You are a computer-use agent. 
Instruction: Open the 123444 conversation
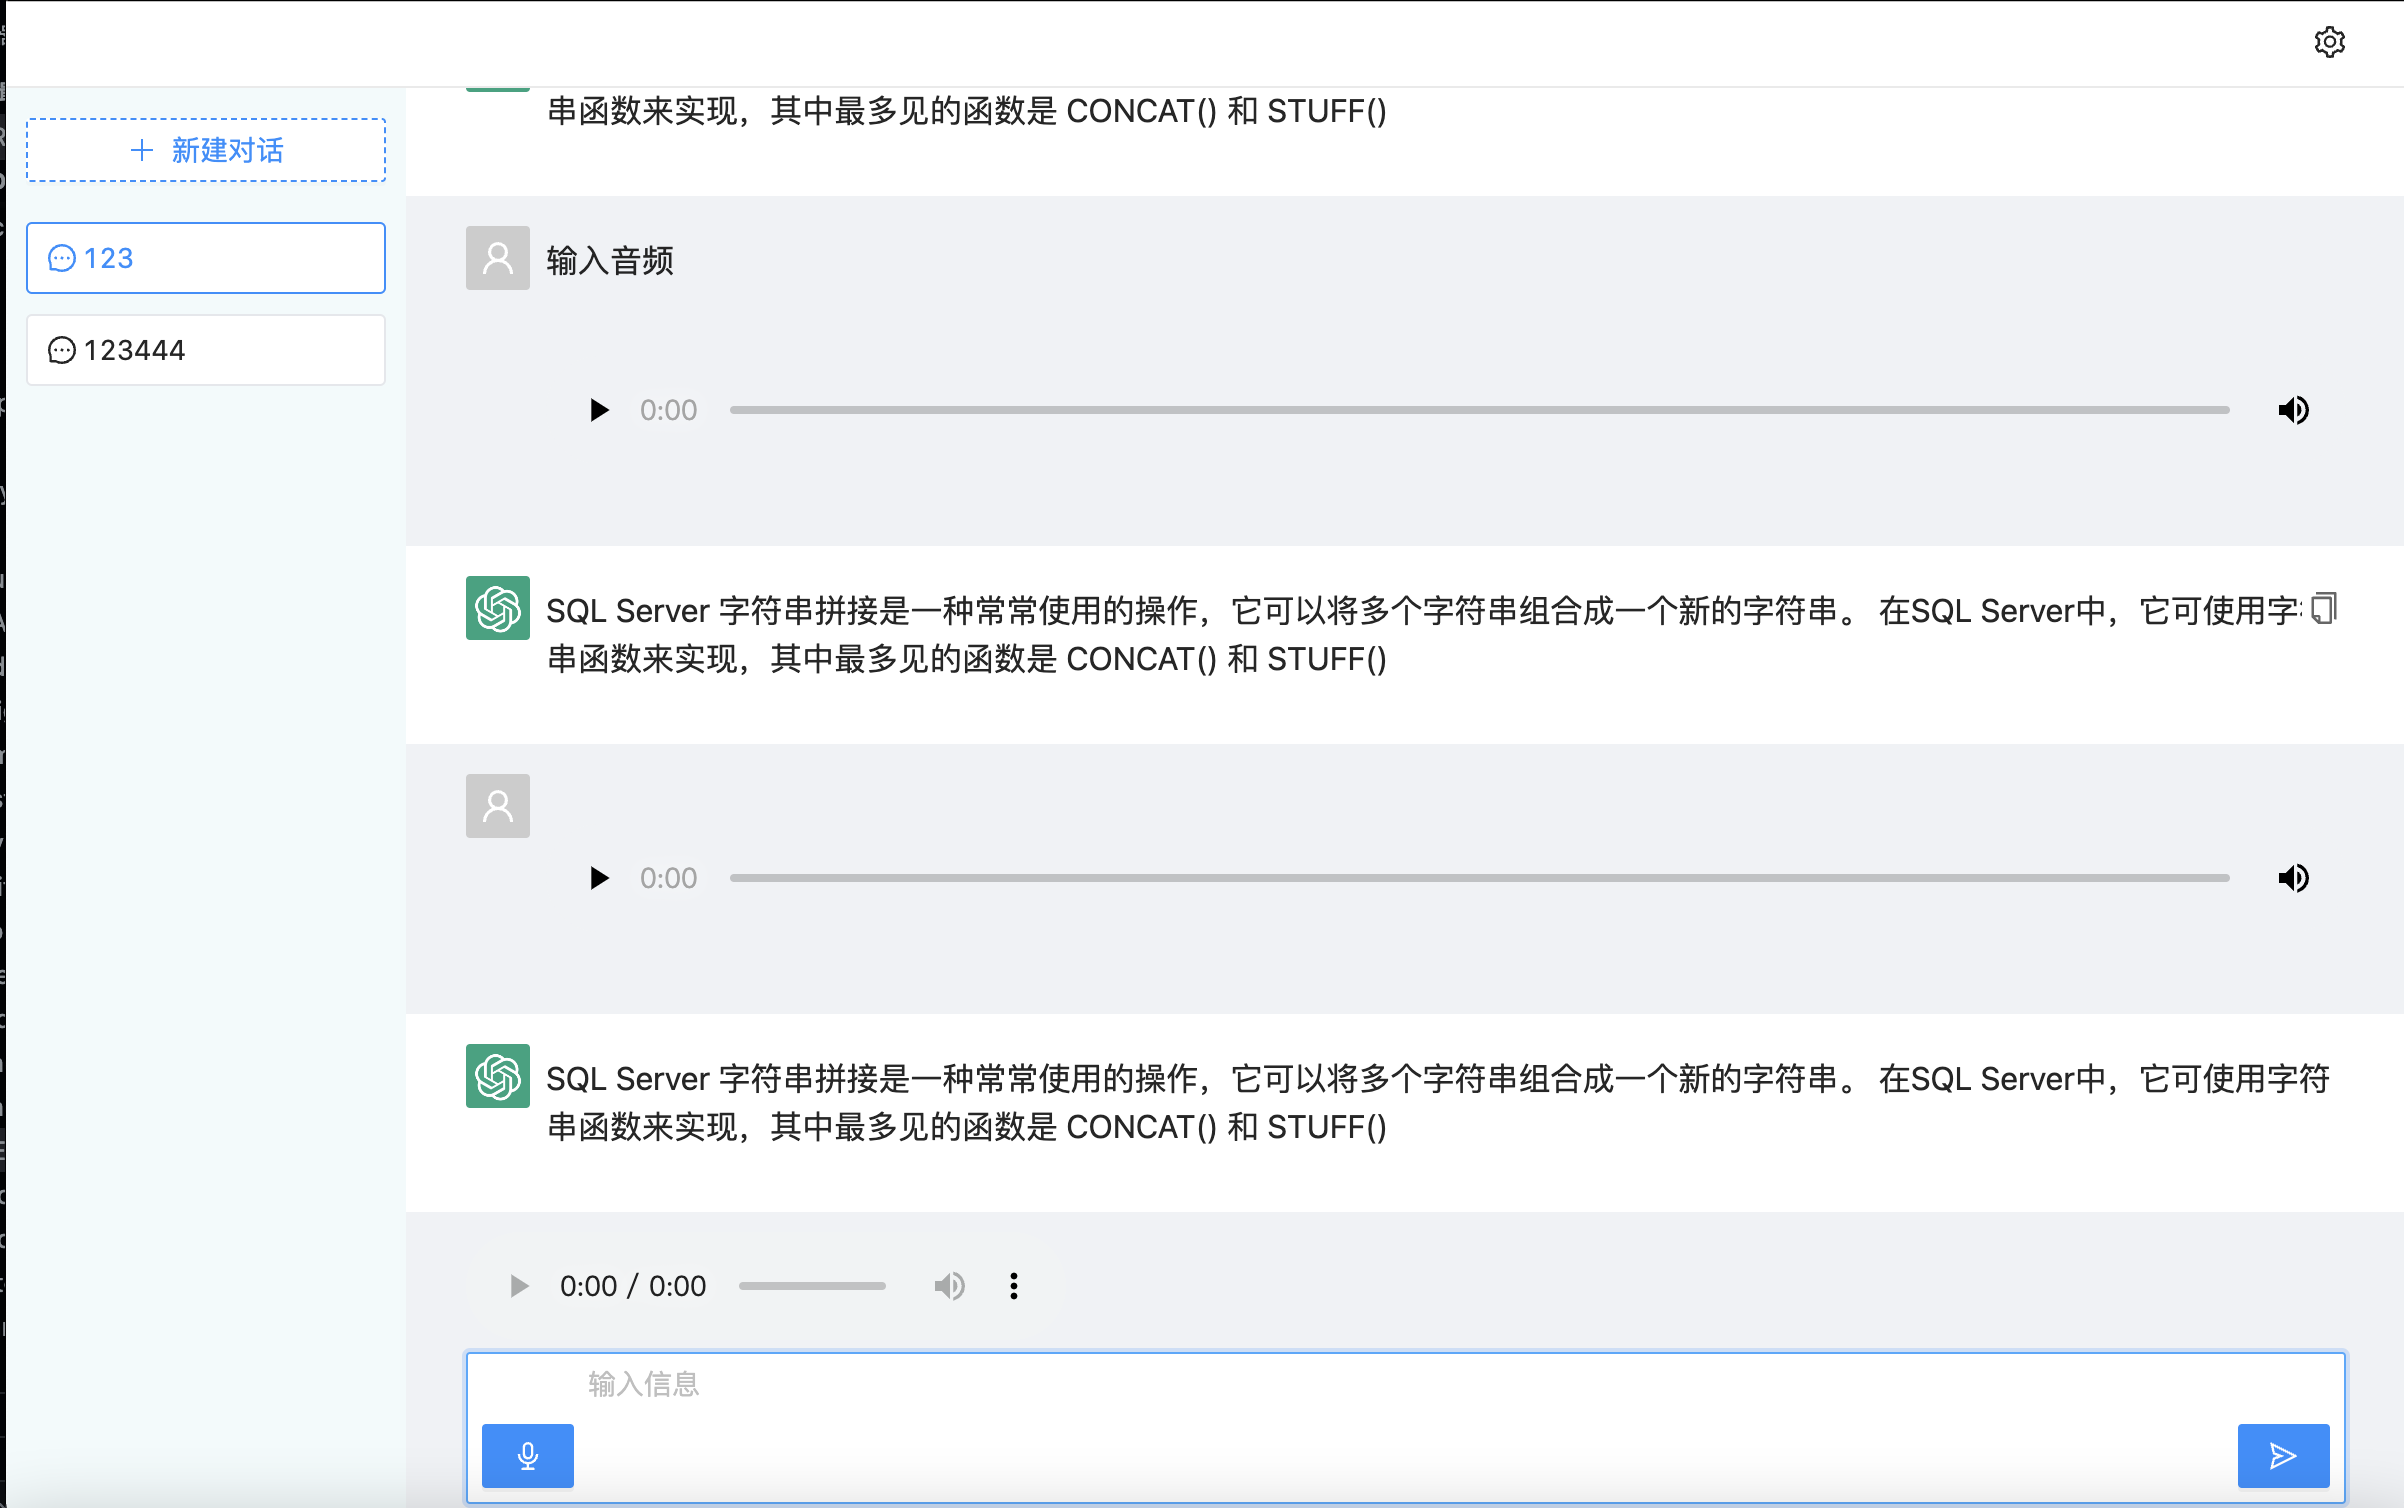pos(206,350)
